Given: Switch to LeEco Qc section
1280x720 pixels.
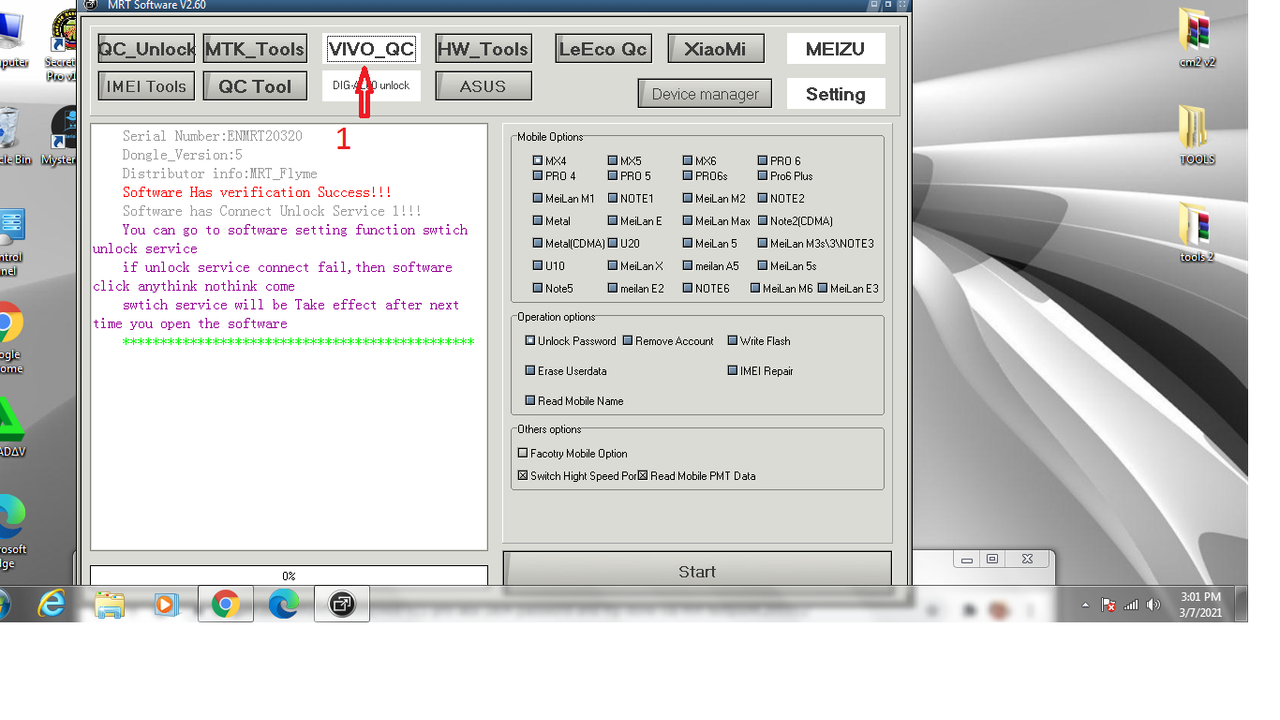Looking at the screenshot, I should click(603, 48).
